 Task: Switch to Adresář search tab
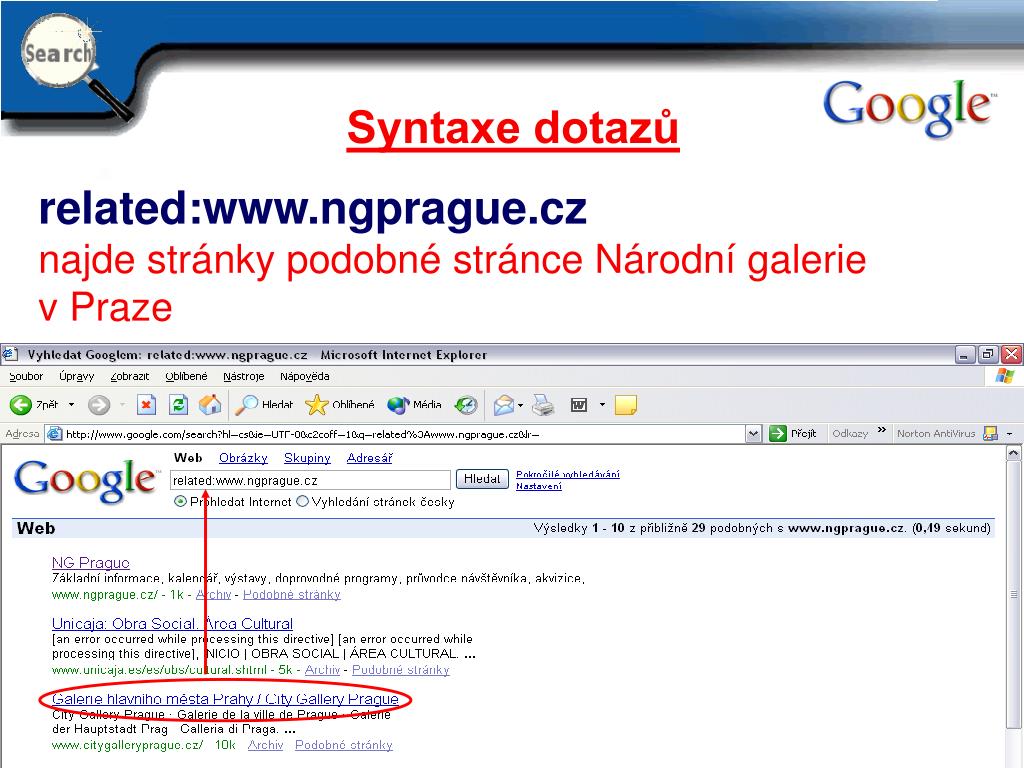[369, 458]
